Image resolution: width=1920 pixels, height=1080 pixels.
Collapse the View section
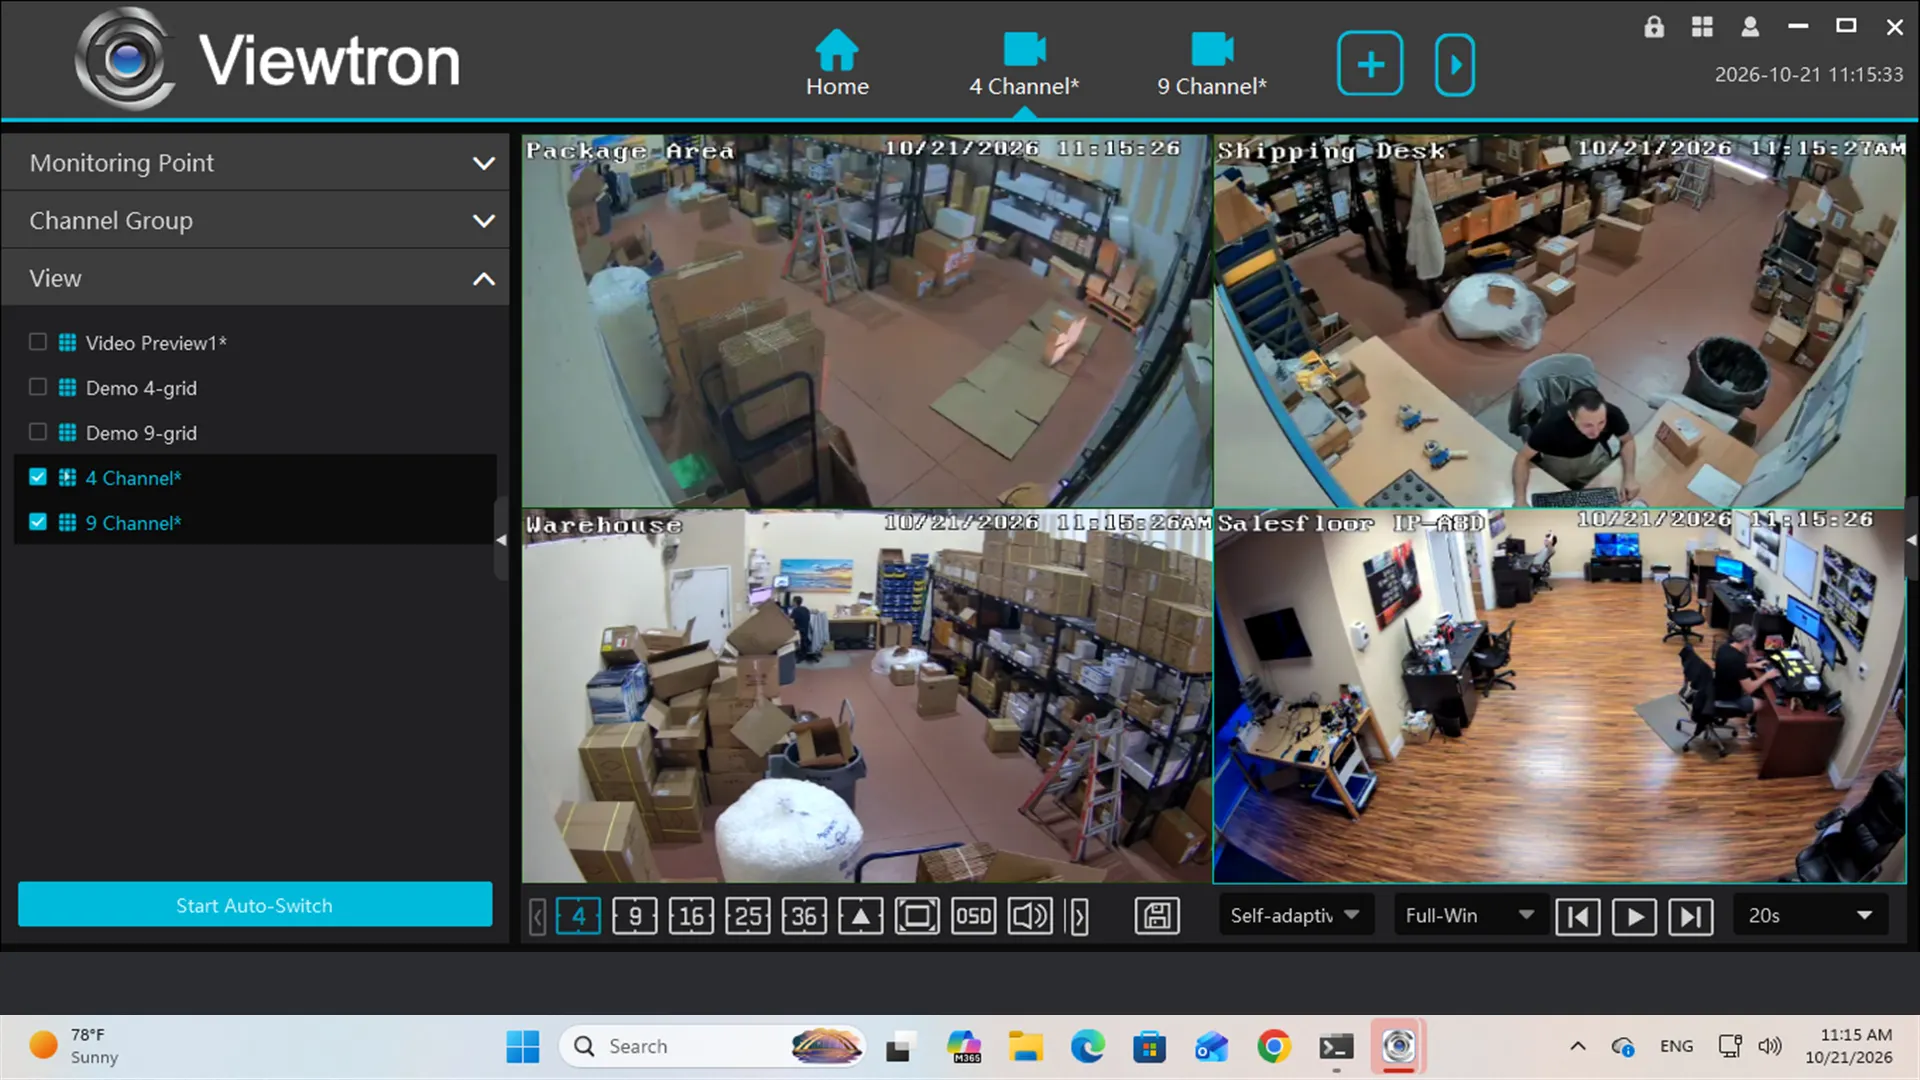[x=255, y=279]
